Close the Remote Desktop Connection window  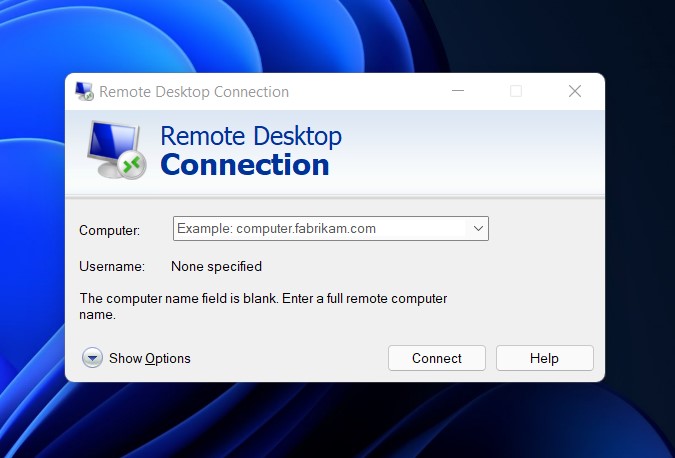575,91
